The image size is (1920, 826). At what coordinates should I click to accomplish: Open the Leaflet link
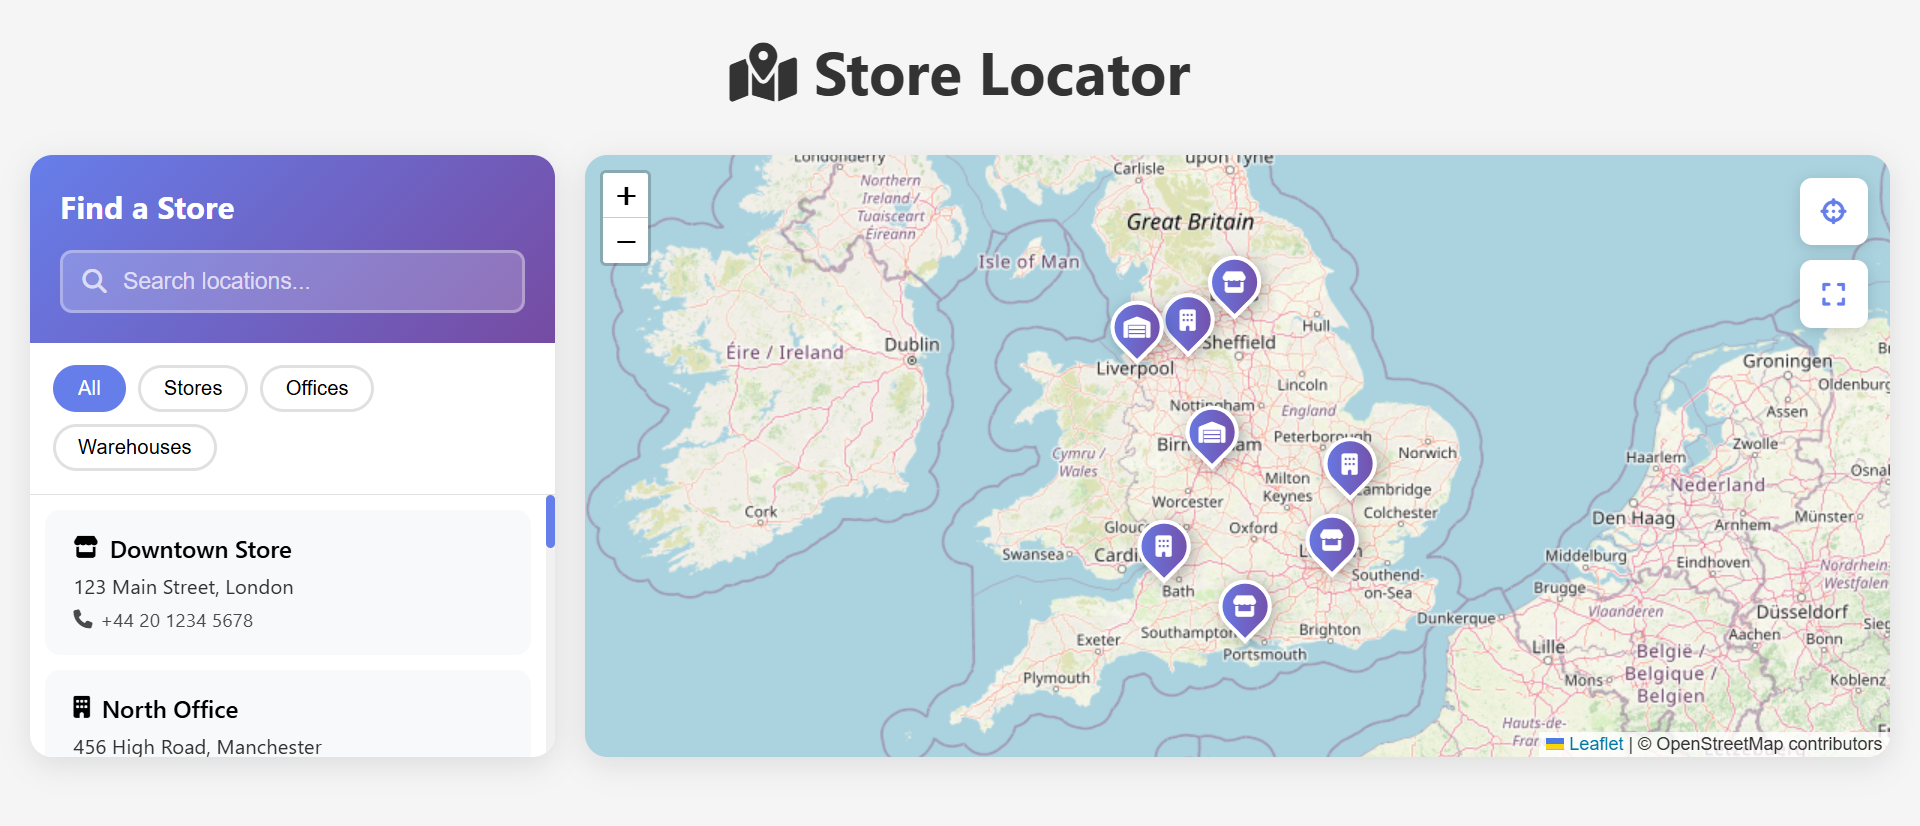point(1595,744)
